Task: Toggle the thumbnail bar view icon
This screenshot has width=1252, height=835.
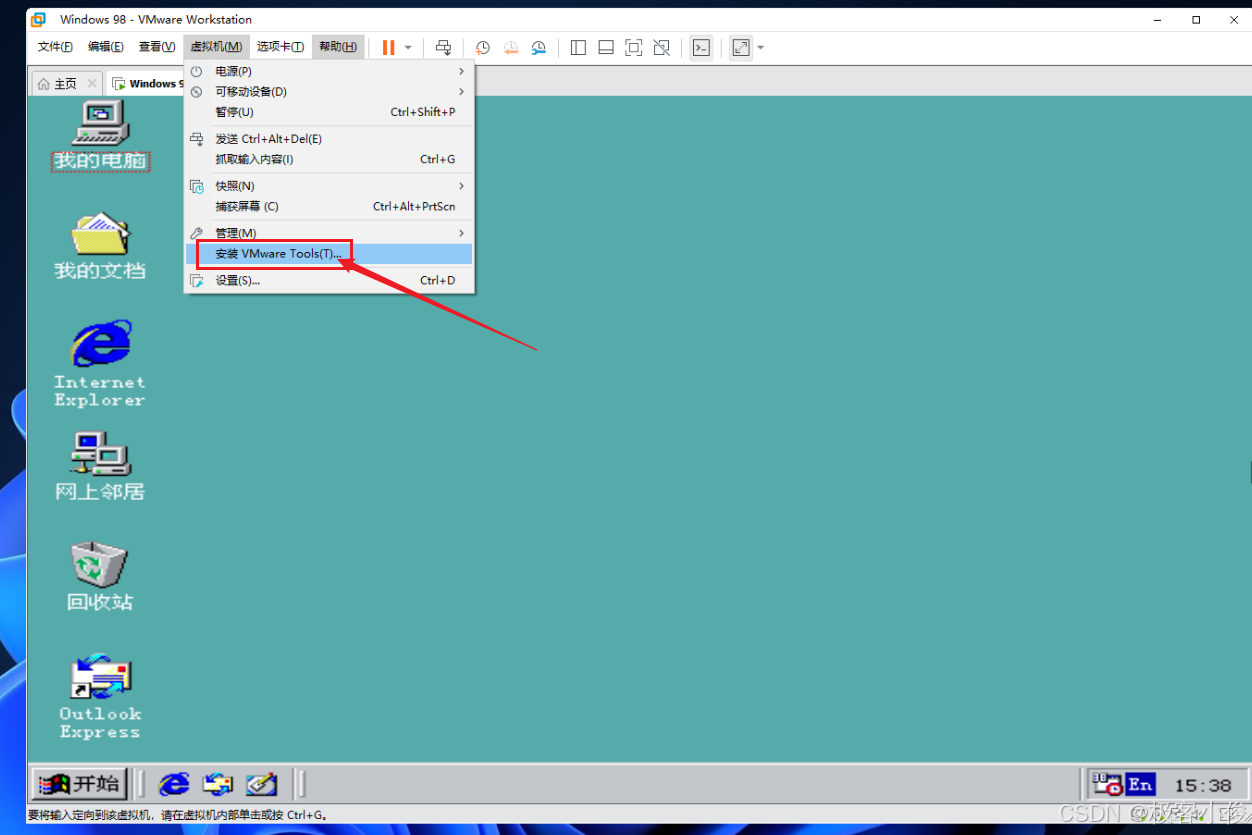Action: click(x=606, y=47)
